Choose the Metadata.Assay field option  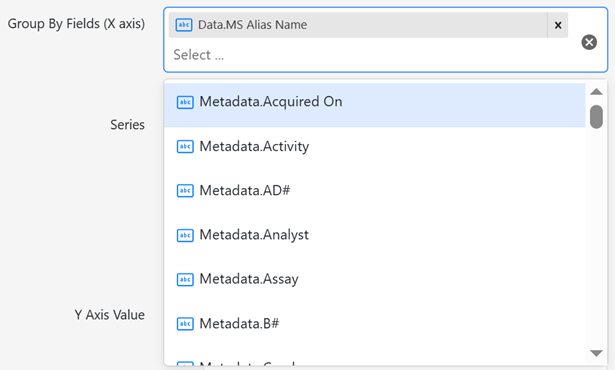[375, 279]
